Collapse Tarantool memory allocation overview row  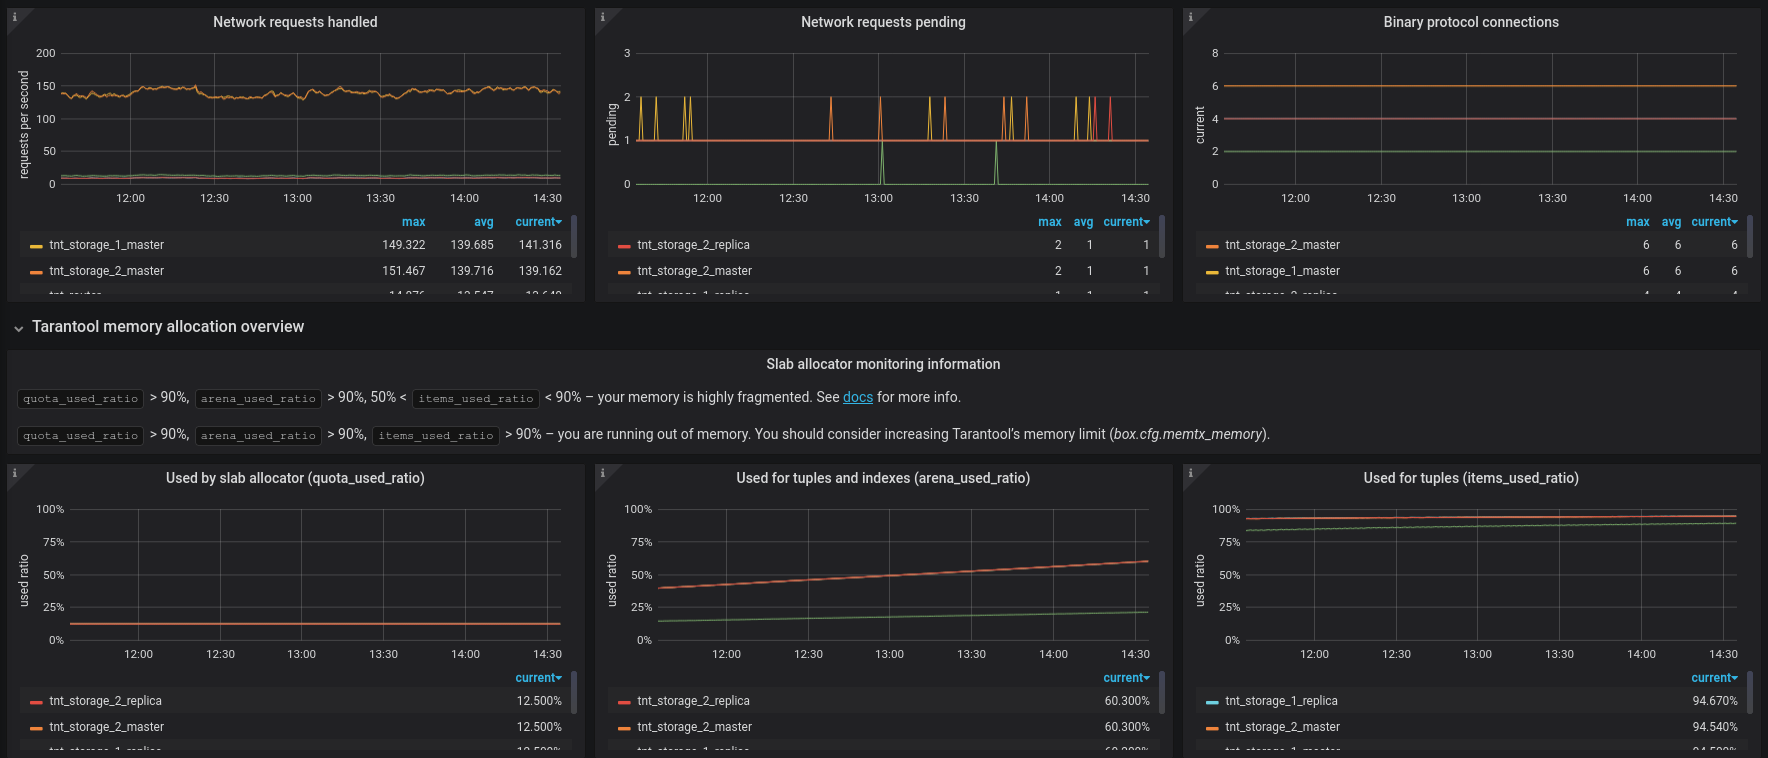167,327
